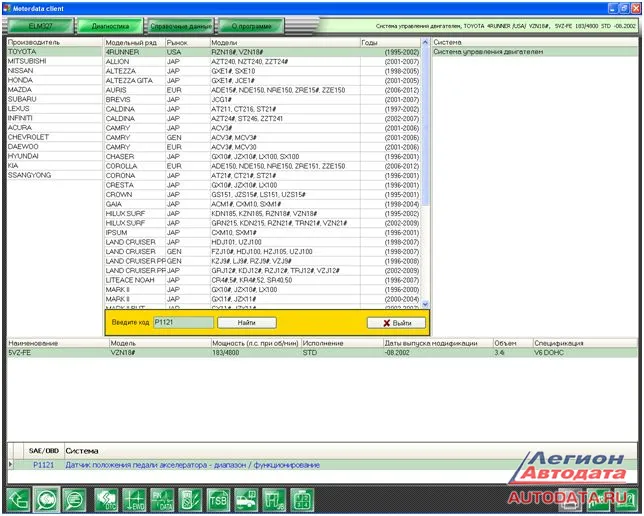Select the IPSUM model row

(262, 233)
